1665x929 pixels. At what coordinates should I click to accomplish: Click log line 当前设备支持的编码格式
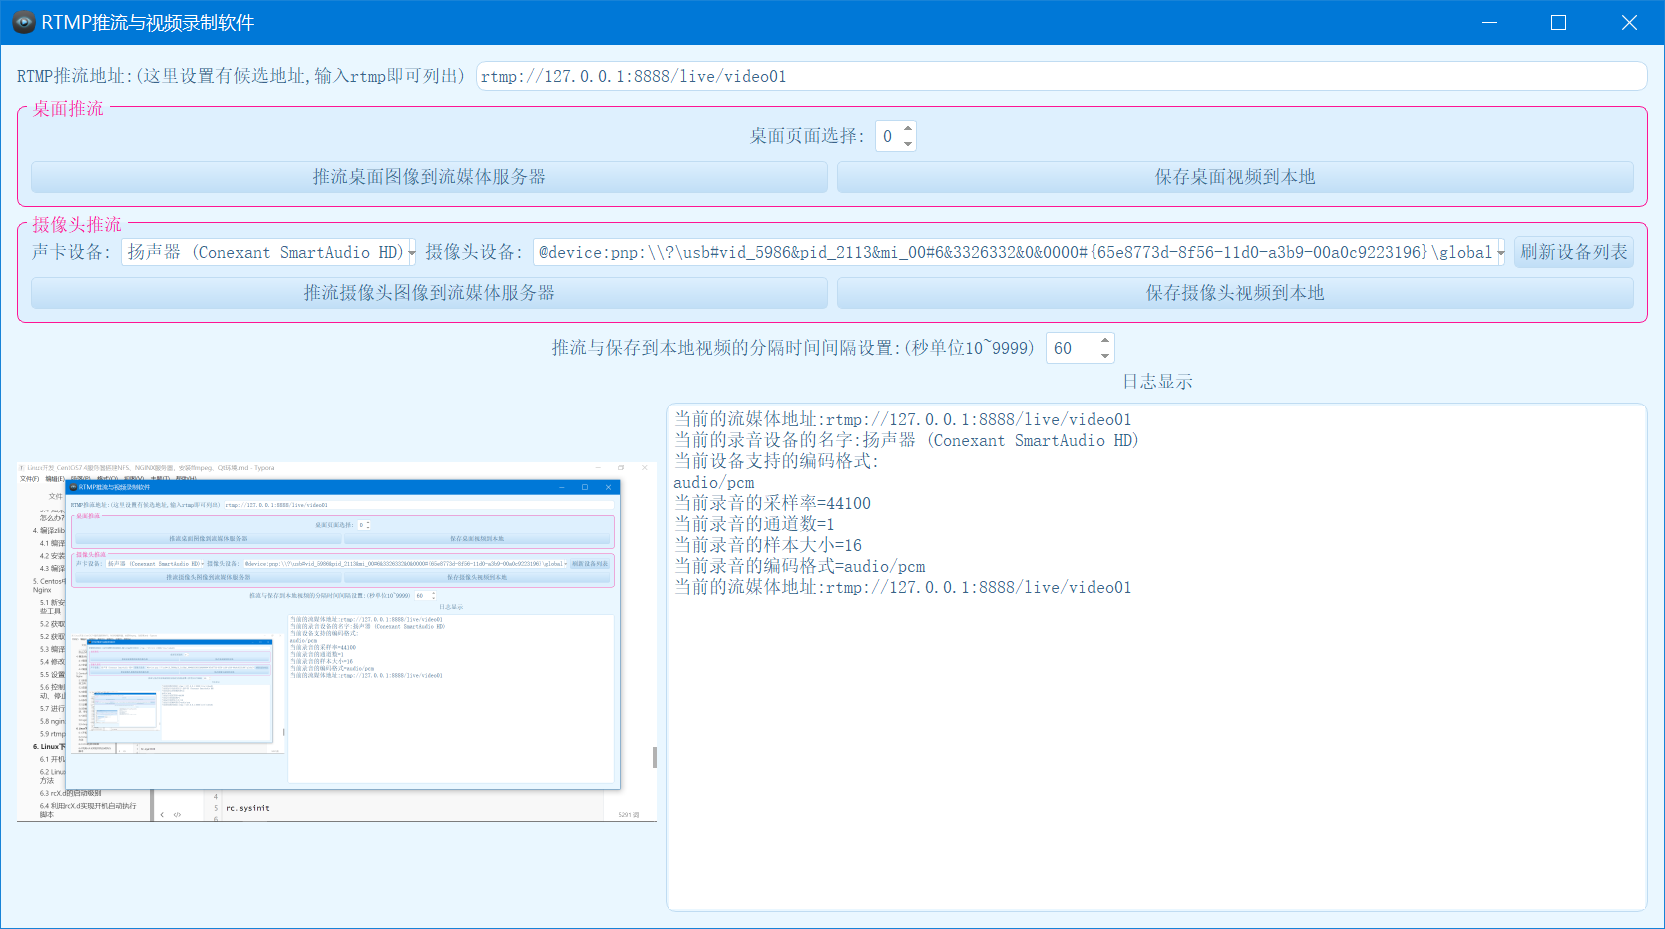[x=776, y=461]
